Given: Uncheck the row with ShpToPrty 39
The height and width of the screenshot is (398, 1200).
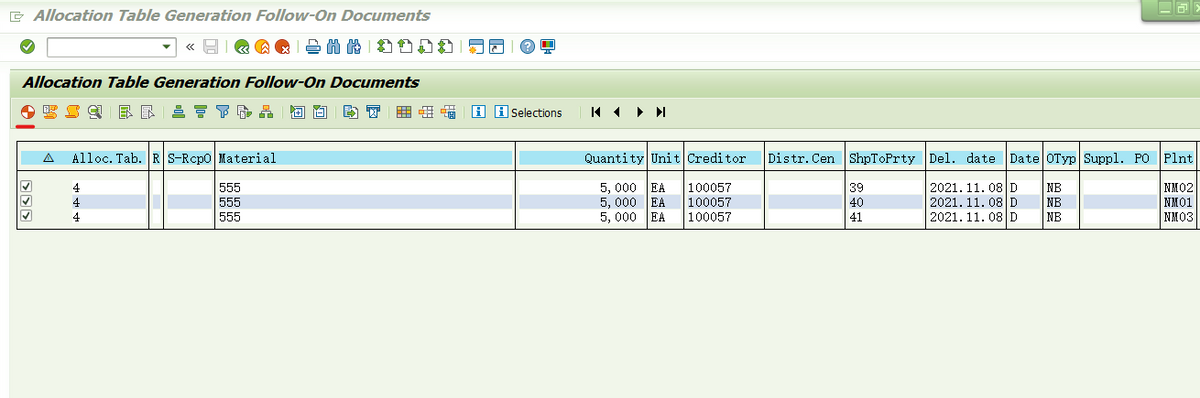Looking at the screenshot, I should click(x=27, y=187).
